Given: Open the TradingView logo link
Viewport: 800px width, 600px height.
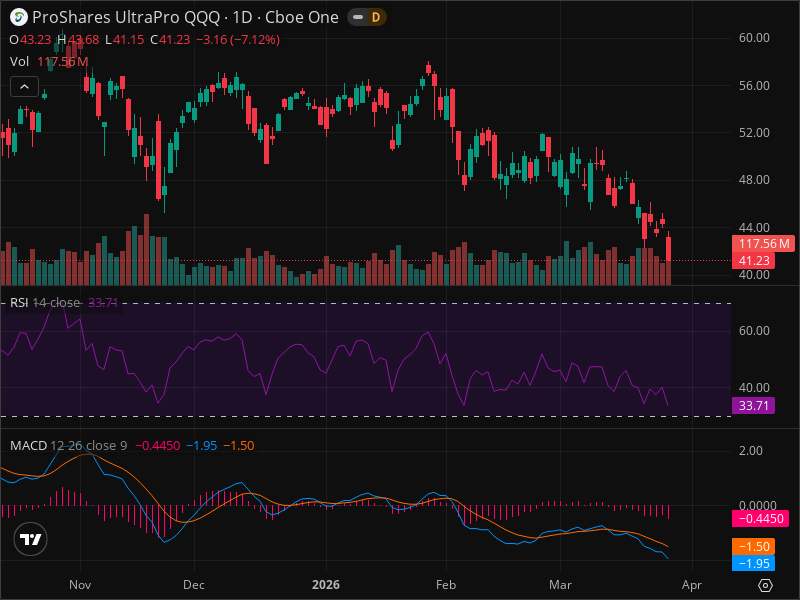Looking at the screenshot, I should 31,539.
